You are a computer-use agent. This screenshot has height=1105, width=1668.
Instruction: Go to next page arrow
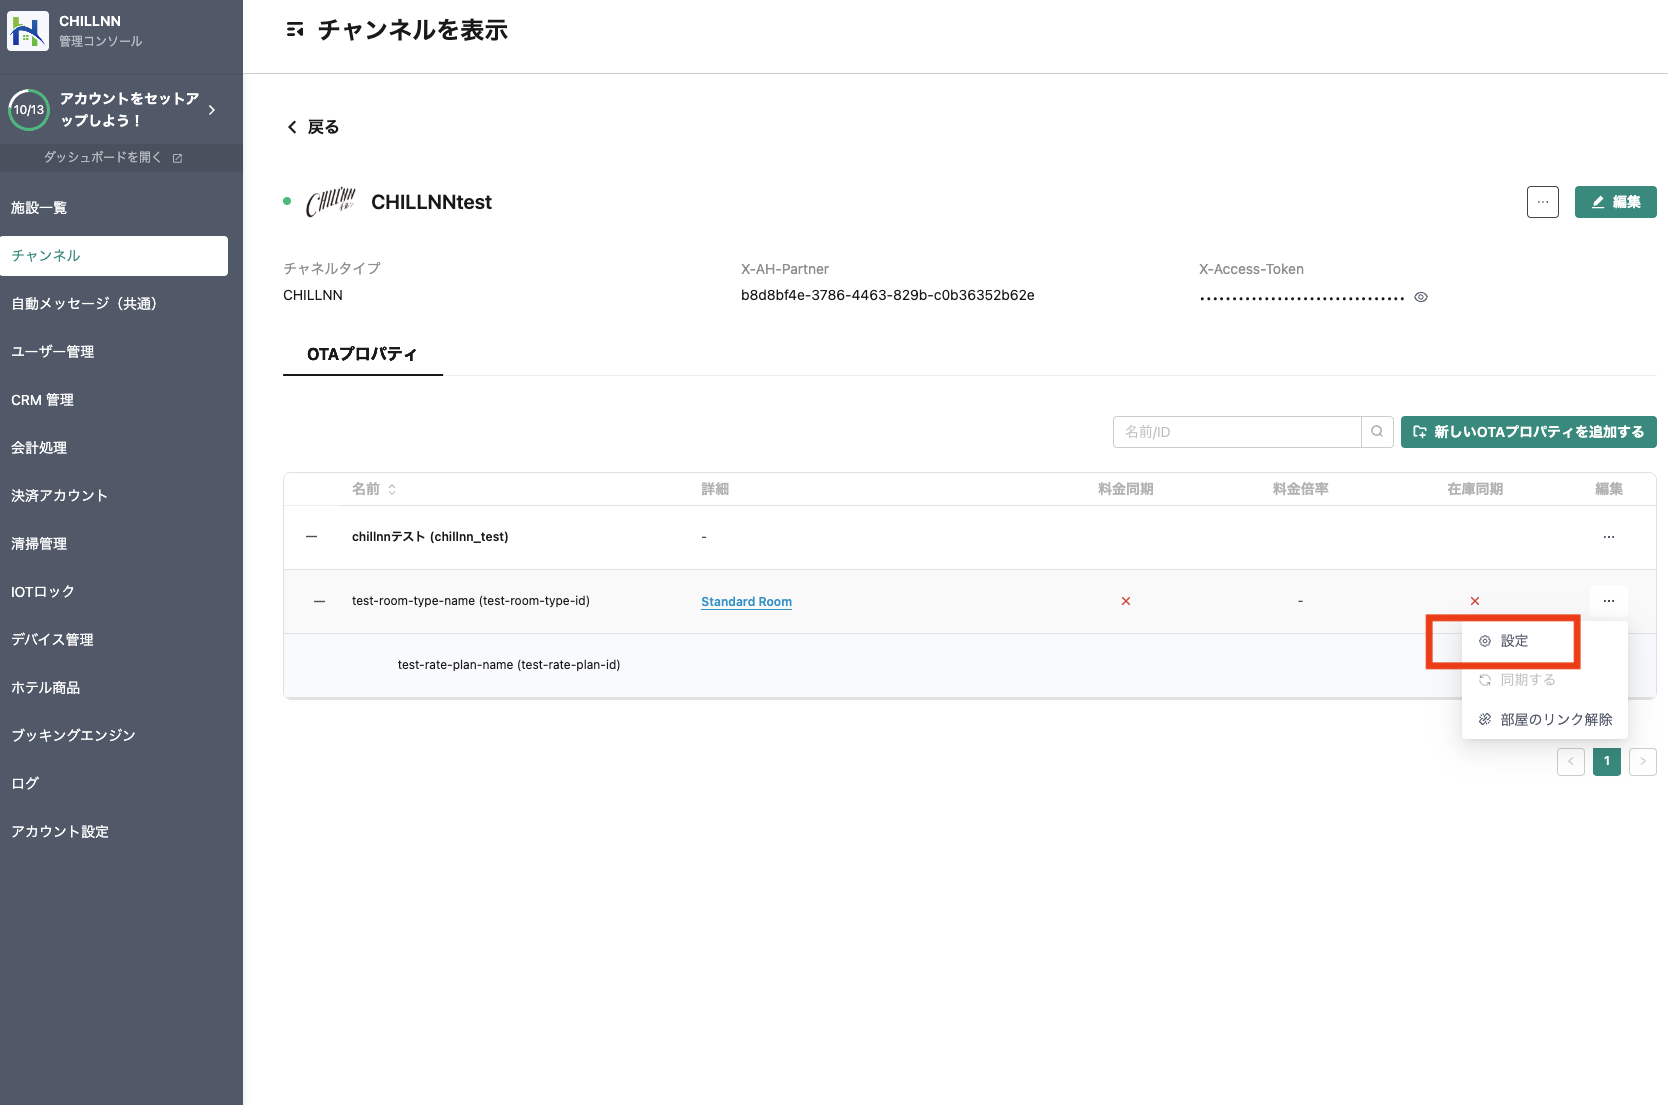pos(1643,762)
